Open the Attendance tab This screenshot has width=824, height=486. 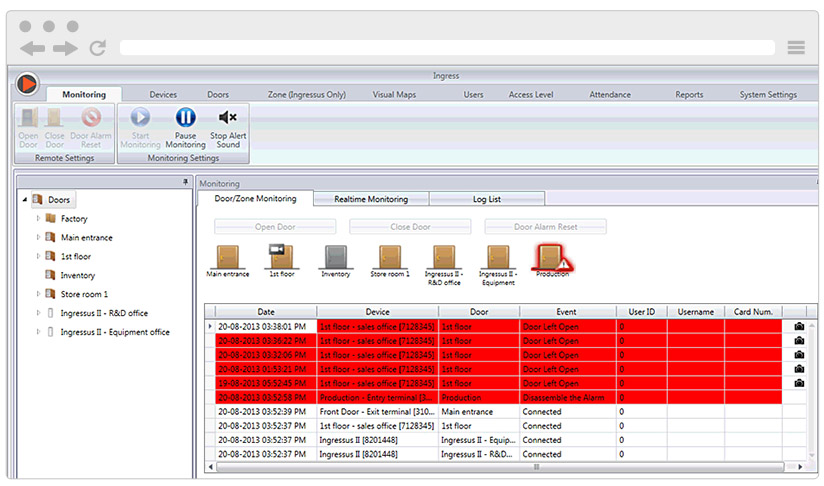click(x=610, y=95)
